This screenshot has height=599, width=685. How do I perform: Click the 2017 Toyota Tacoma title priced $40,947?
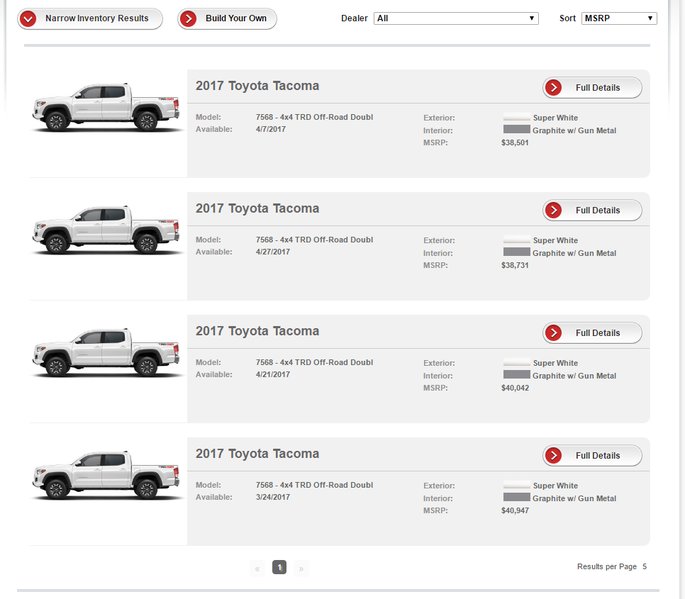tap(257, 454)
